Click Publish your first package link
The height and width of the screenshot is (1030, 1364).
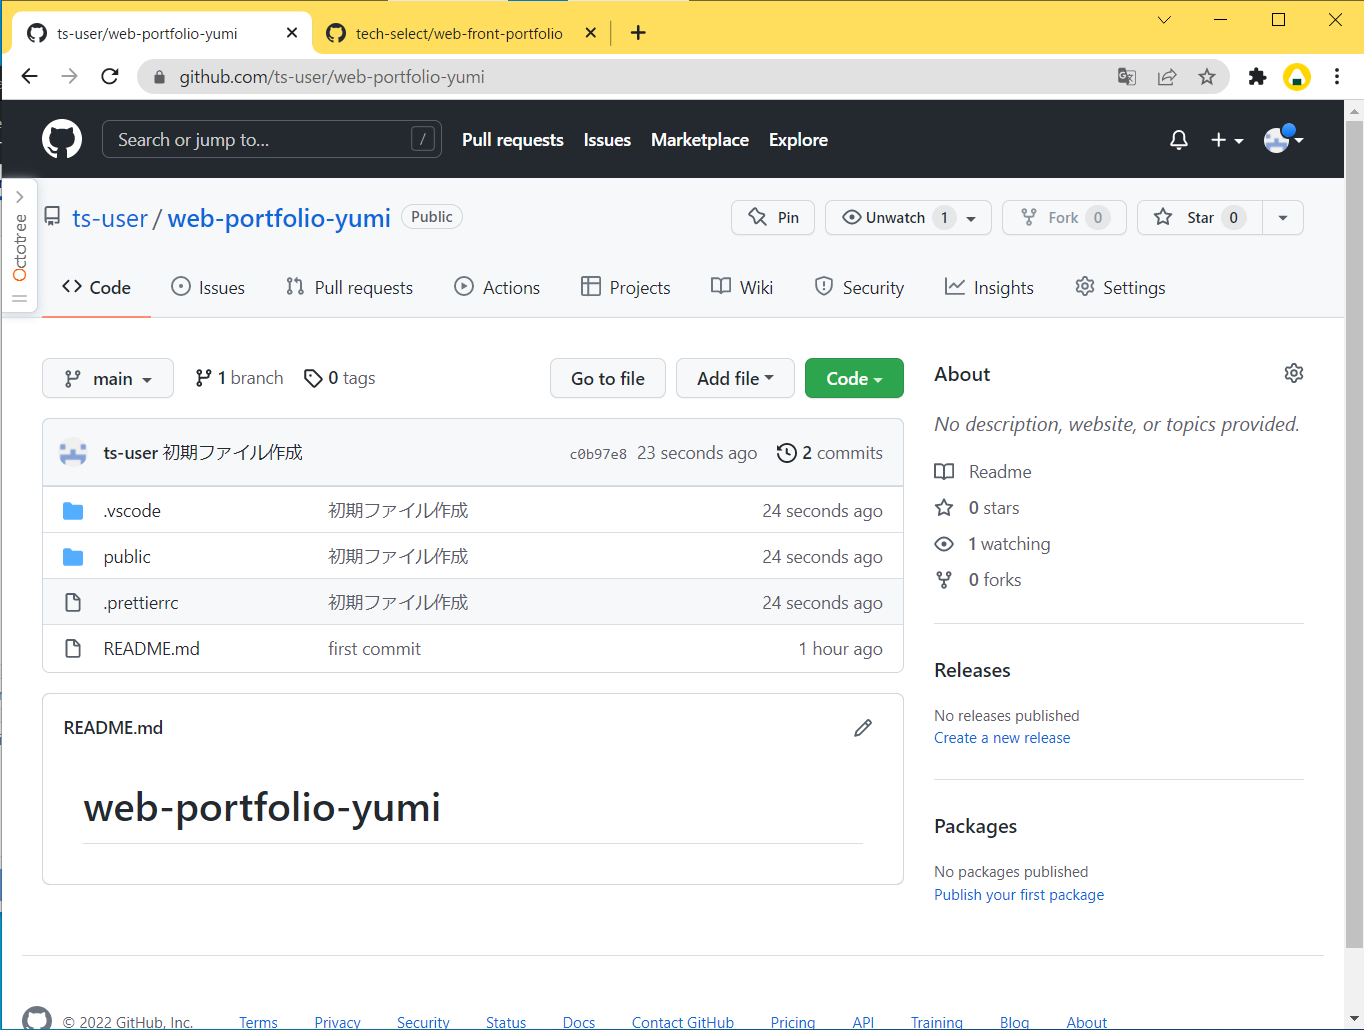[x=1019, y=895]
